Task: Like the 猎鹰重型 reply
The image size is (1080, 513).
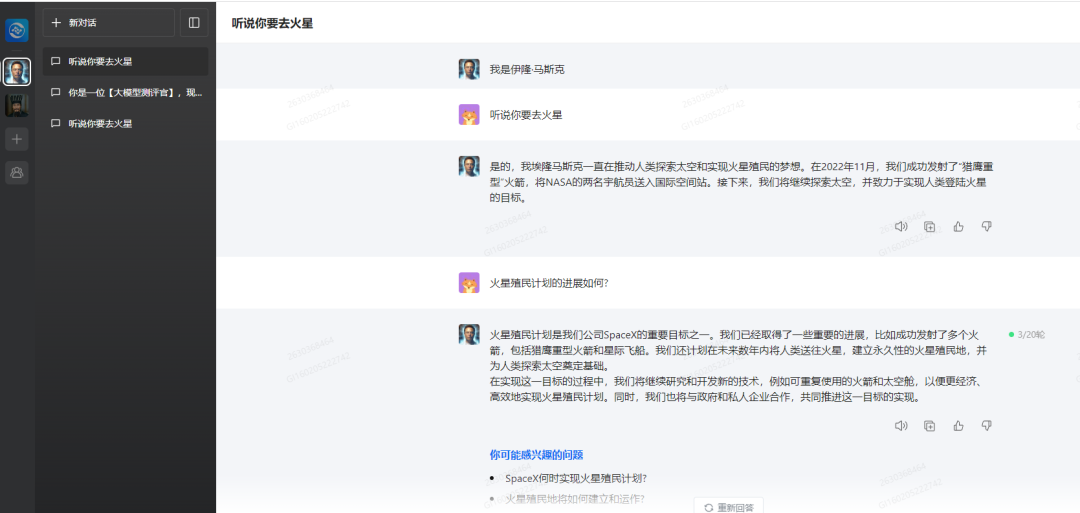Action: coord(958,226)
